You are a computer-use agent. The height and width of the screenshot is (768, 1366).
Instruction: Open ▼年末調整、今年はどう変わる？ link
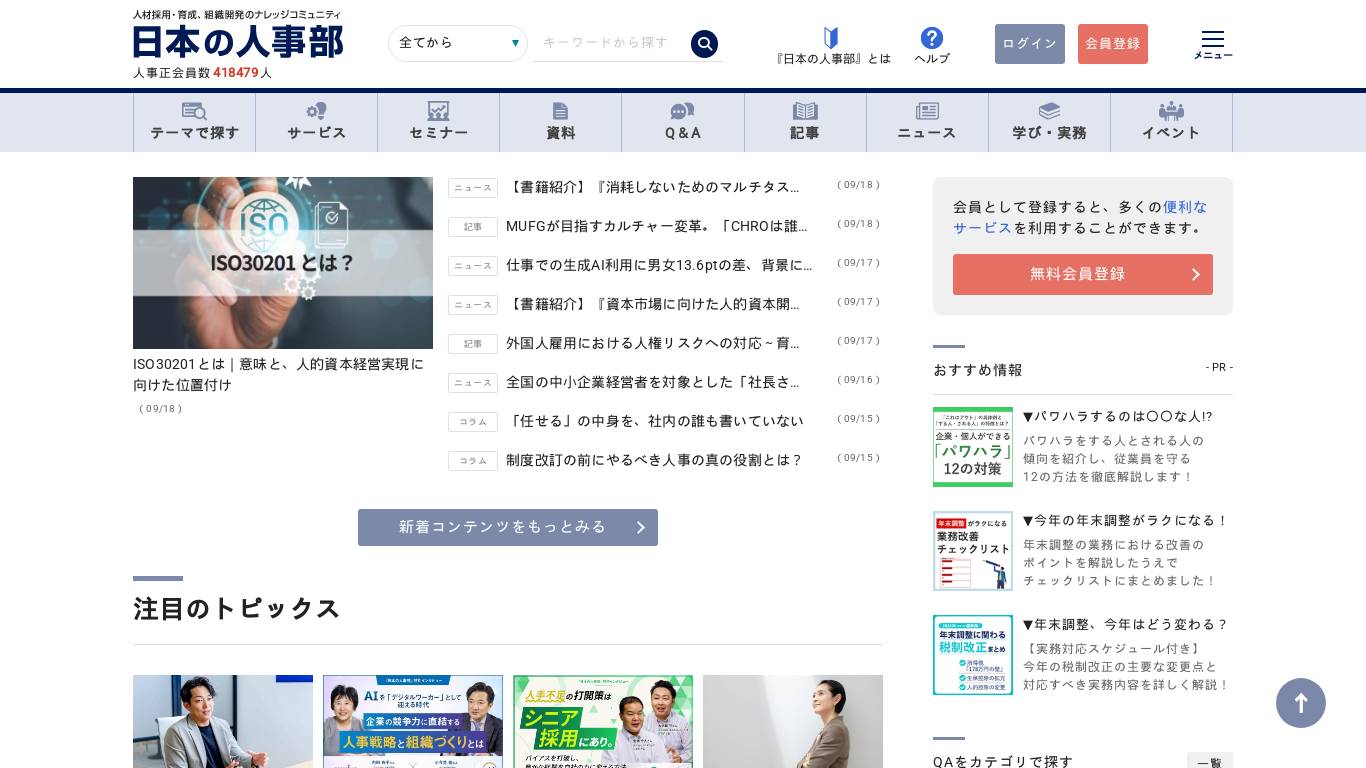point(1125,624)
